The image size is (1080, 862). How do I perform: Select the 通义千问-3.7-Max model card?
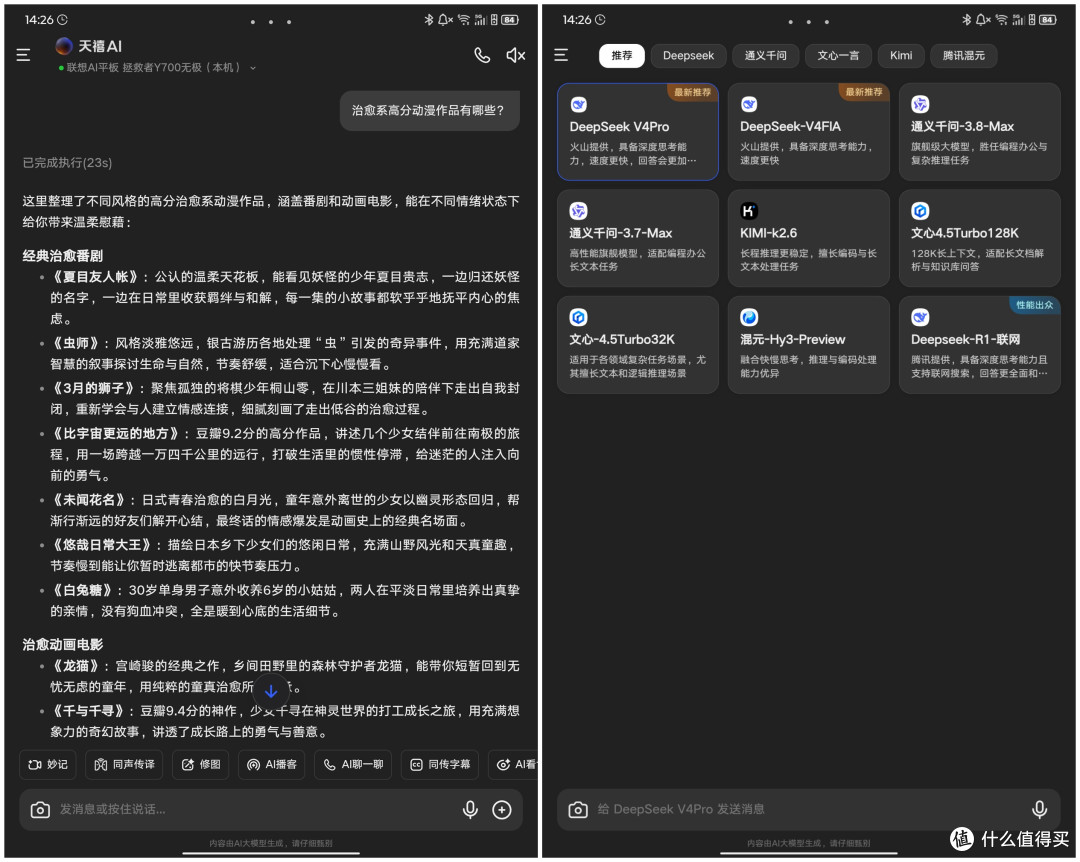click(638, 238)
